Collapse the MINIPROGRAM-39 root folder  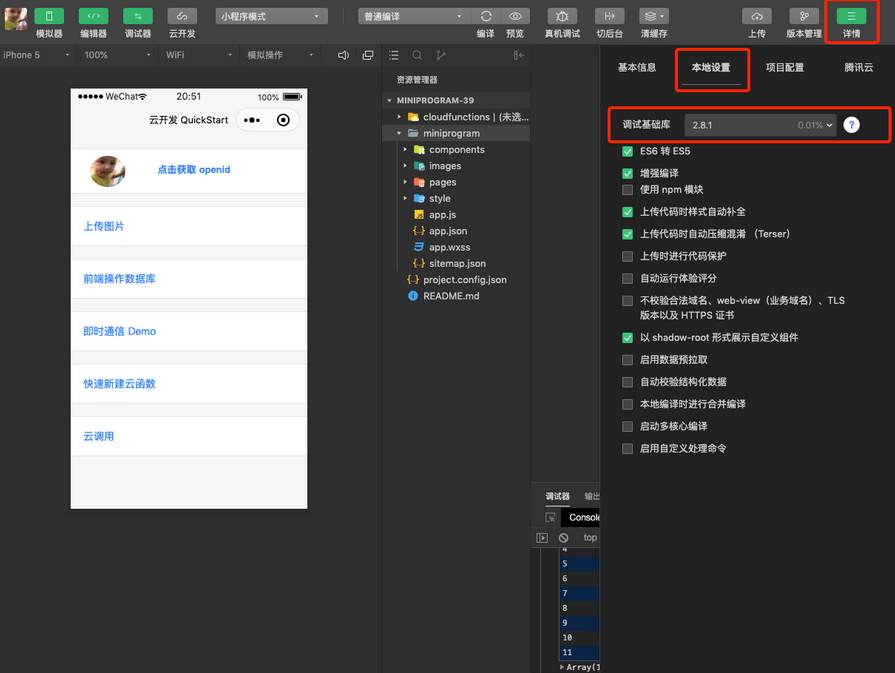389,100
